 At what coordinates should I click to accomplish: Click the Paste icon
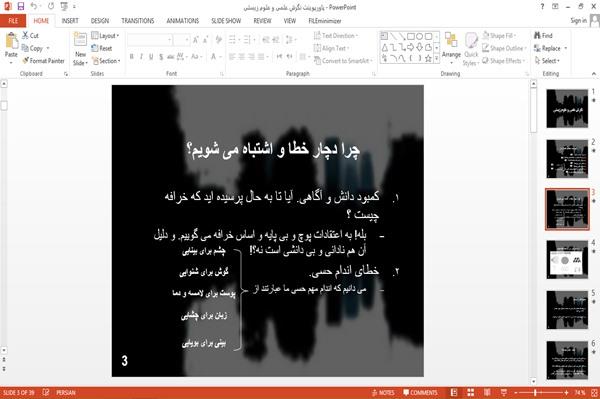pos(11,41)
